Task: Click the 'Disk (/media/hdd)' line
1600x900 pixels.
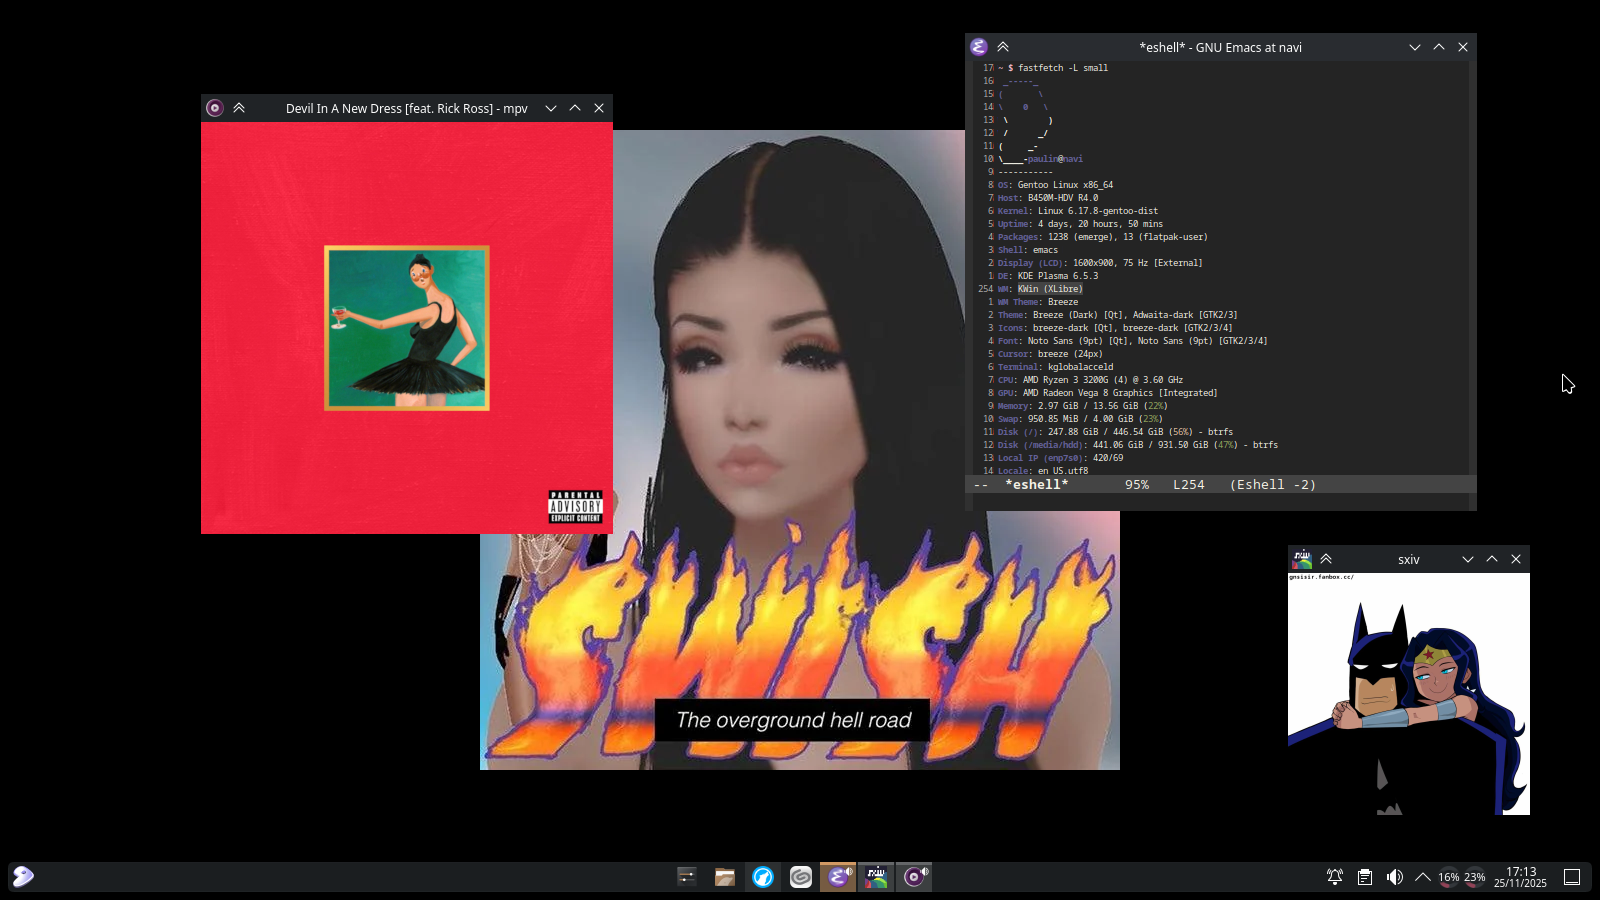Action: (1137, 445)
